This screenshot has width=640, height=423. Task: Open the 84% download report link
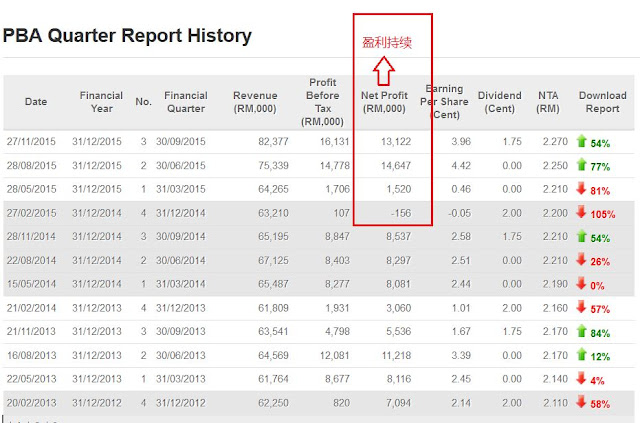600,333
